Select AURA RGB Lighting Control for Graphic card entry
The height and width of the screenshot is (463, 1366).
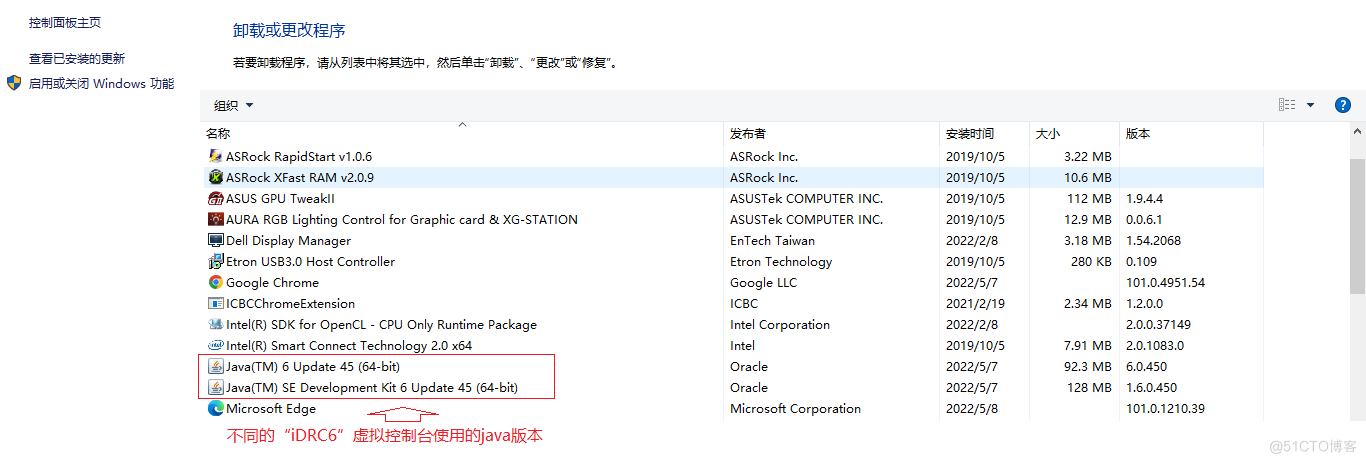click(733, 219)
